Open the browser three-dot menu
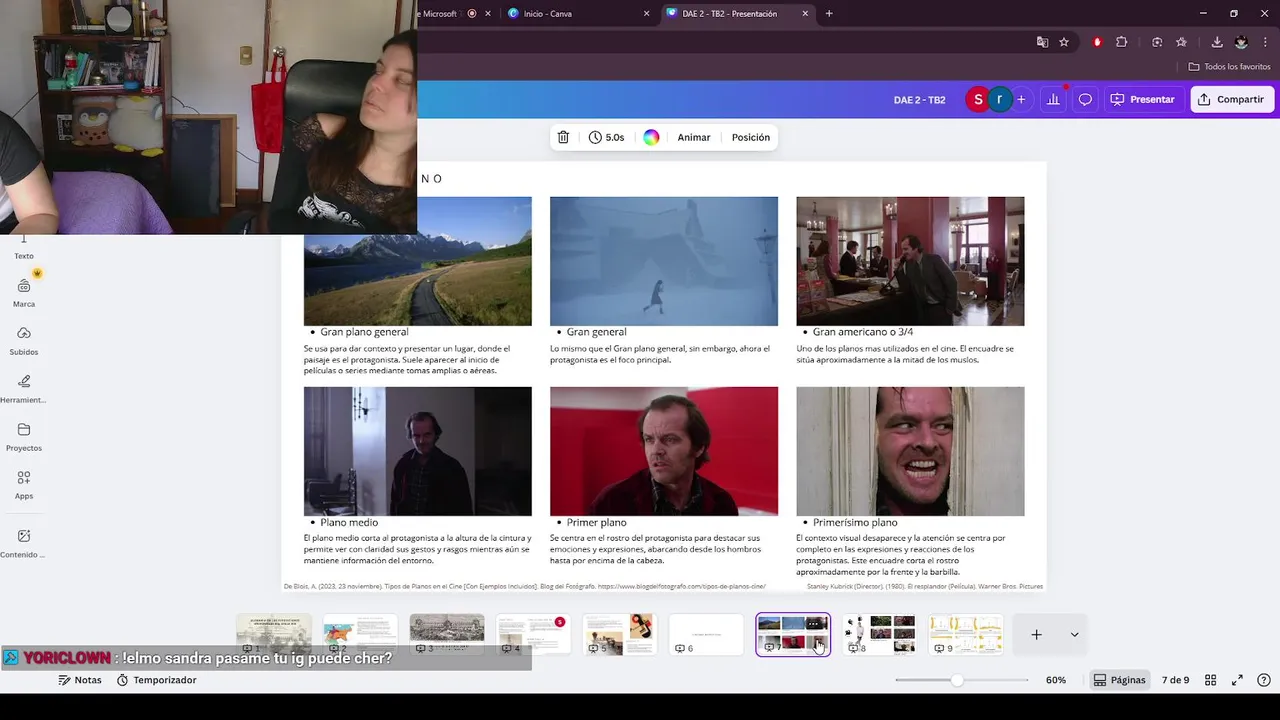1280x720 pixels. click(x=1265, y=42)
